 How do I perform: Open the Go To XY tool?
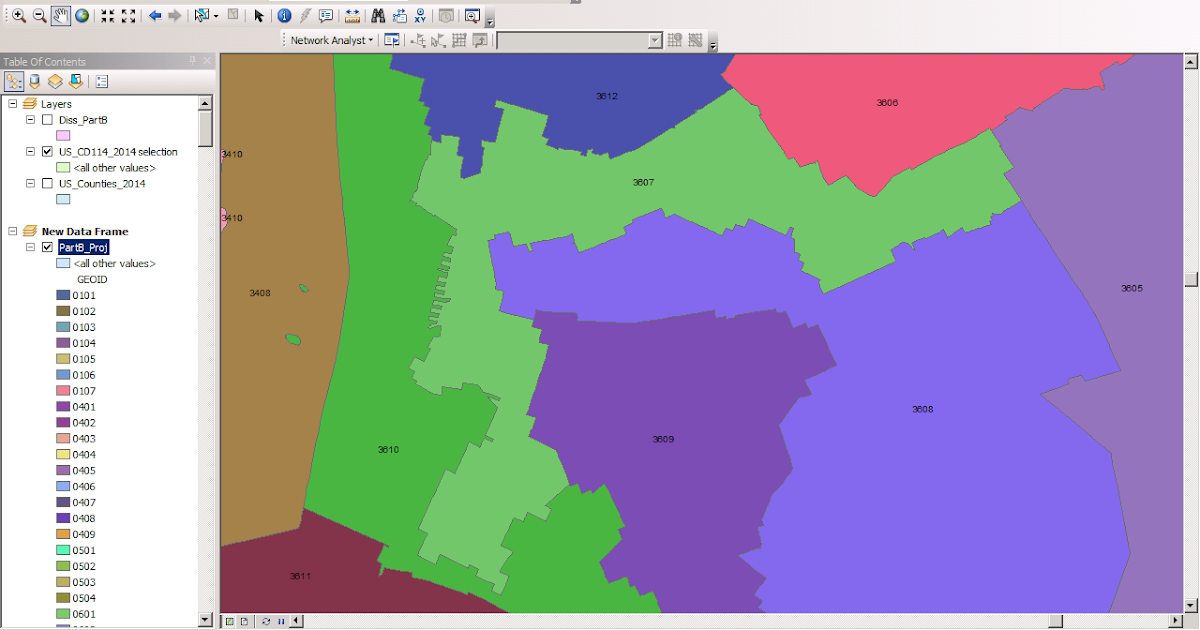[420, 16]
